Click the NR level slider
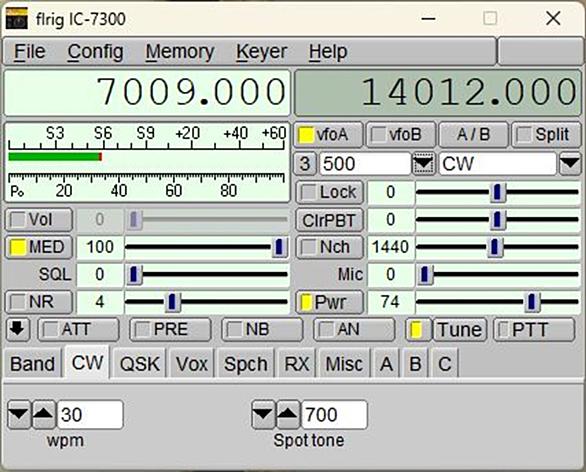 [207, 302]
